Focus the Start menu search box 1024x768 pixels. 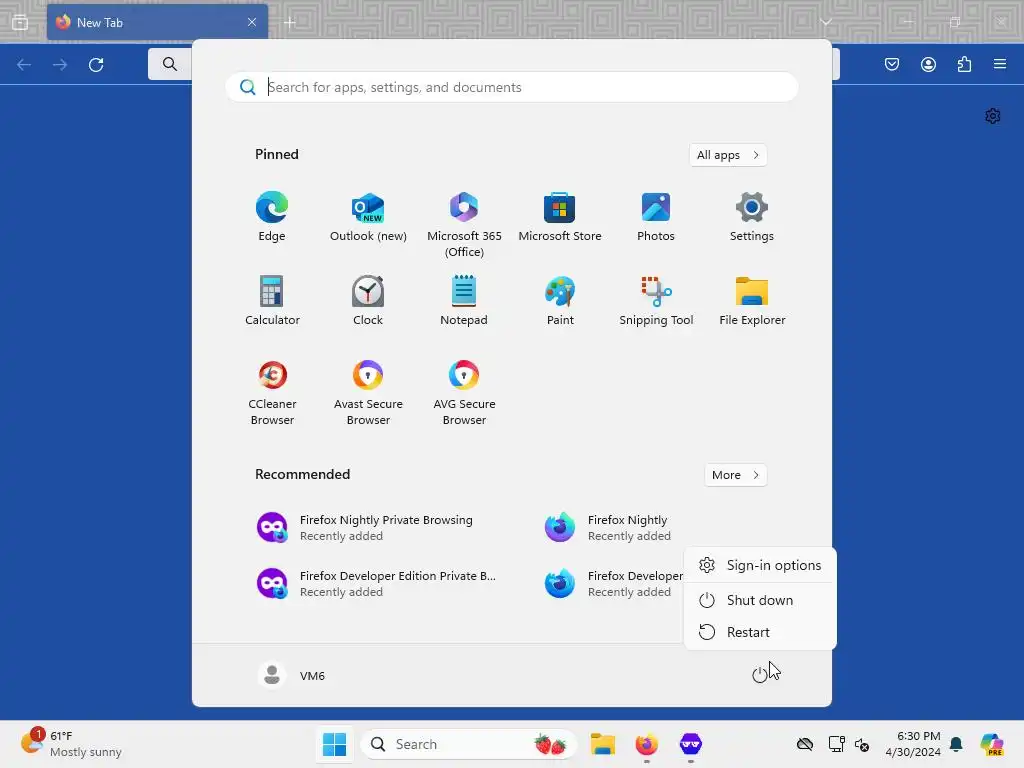tap(512, 87)
